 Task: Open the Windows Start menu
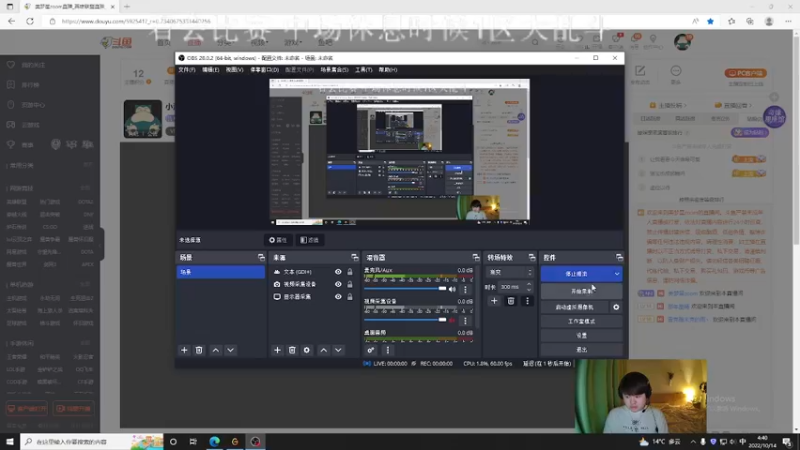(x=10, y=441)
